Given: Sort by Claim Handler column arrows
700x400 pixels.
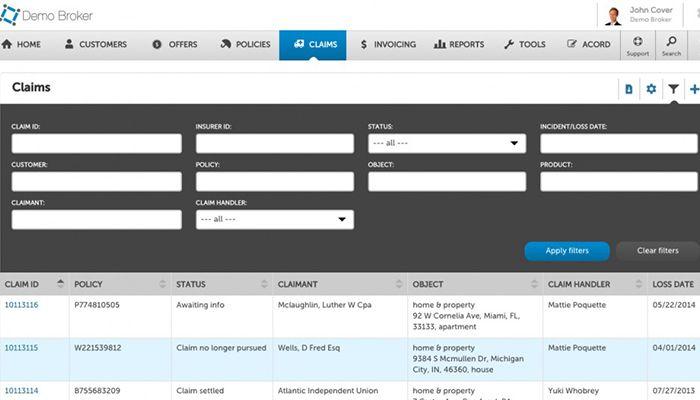Looking at the screenshot, I should point(639,284).
